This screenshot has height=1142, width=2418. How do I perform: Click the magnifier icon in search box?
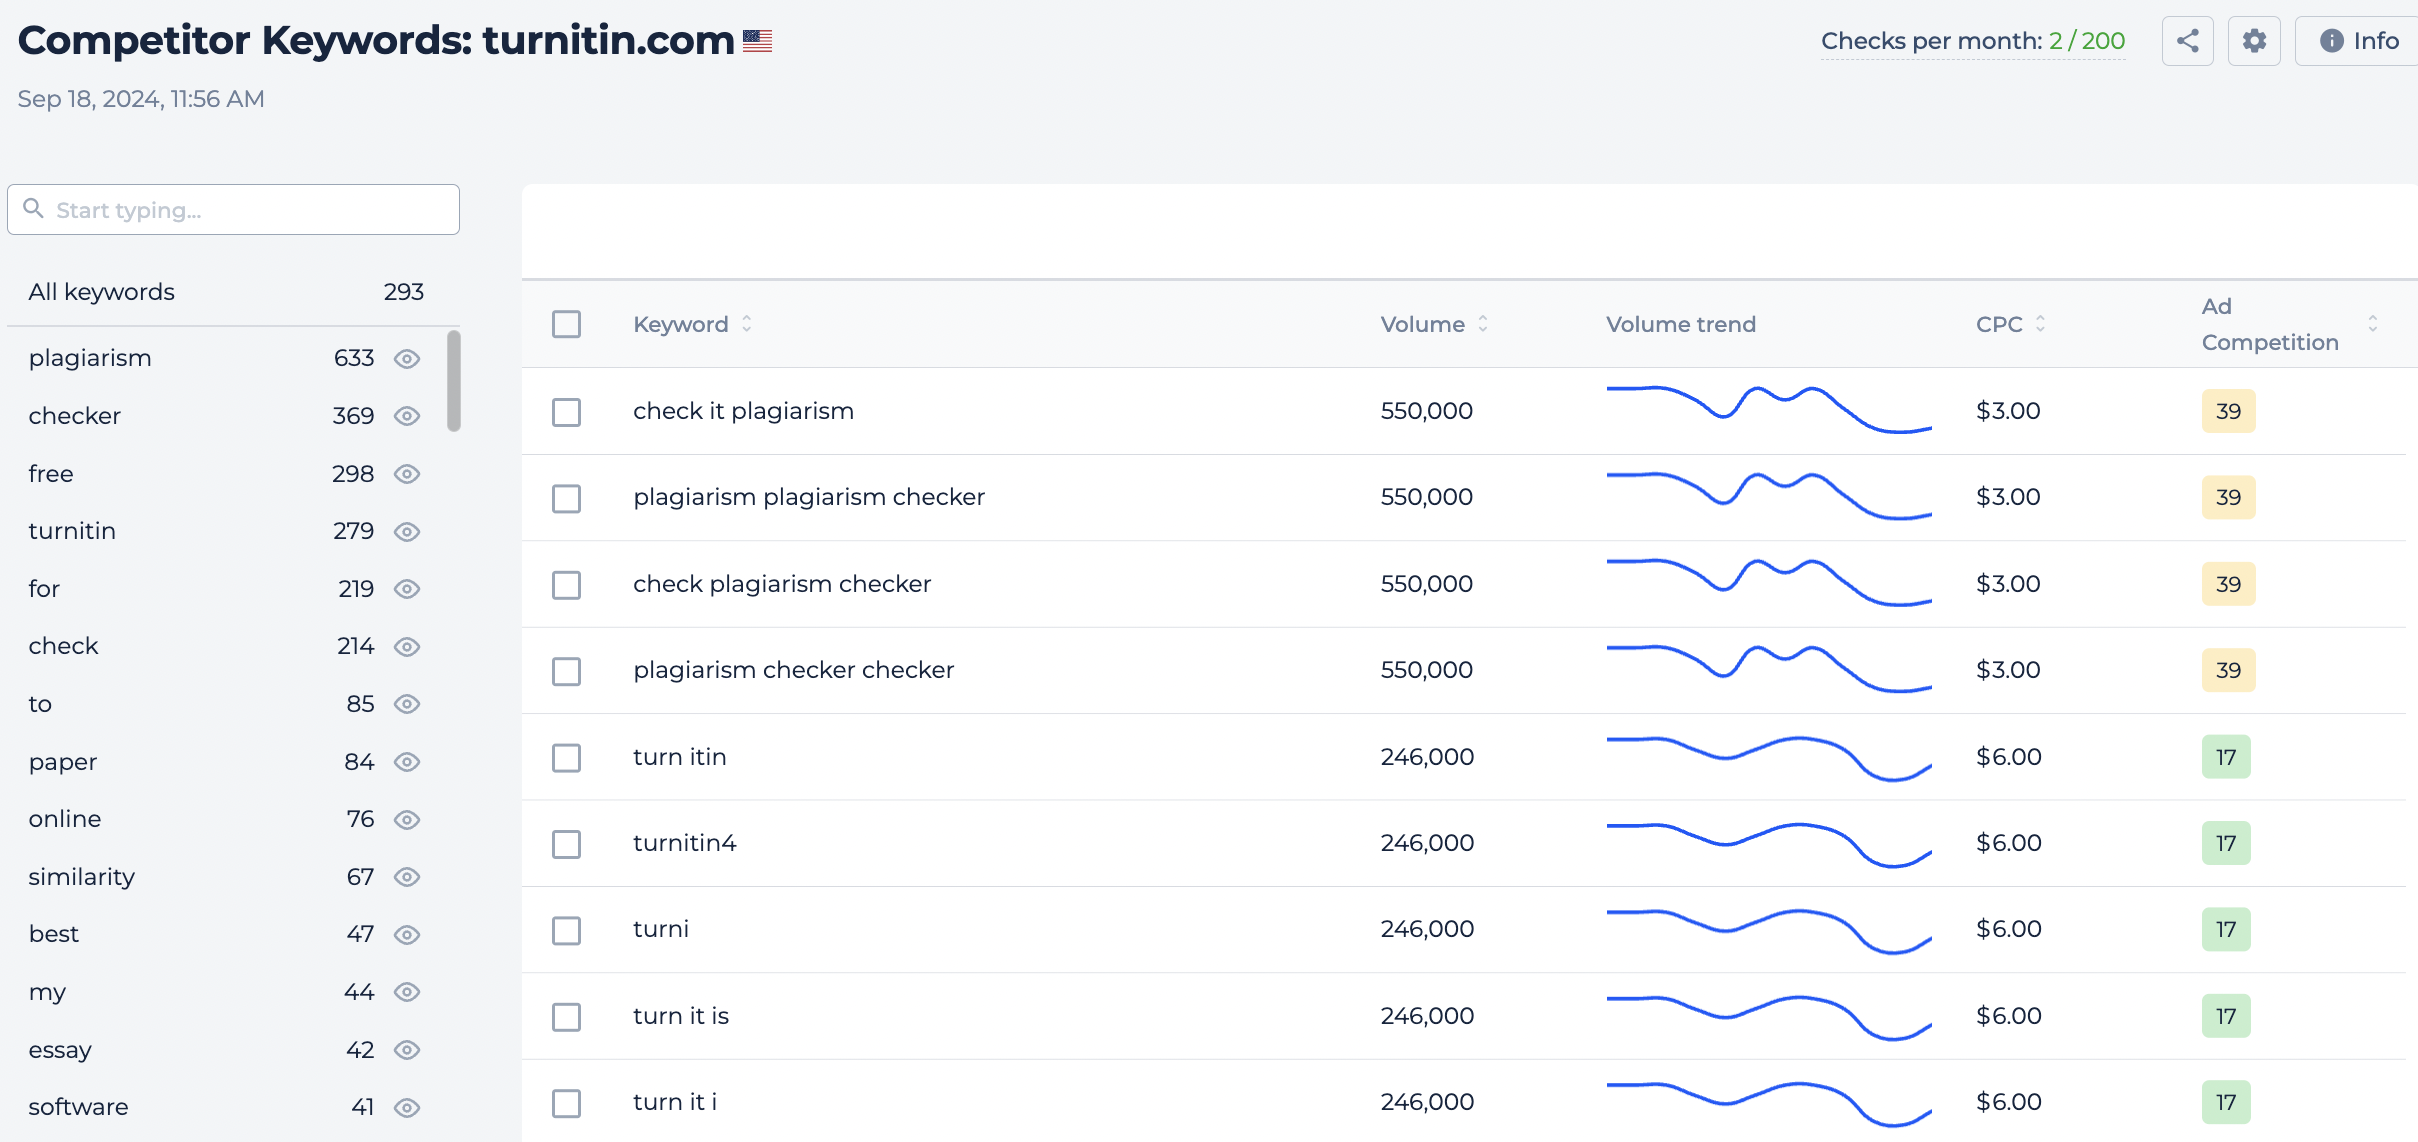[x=33, y=208]
